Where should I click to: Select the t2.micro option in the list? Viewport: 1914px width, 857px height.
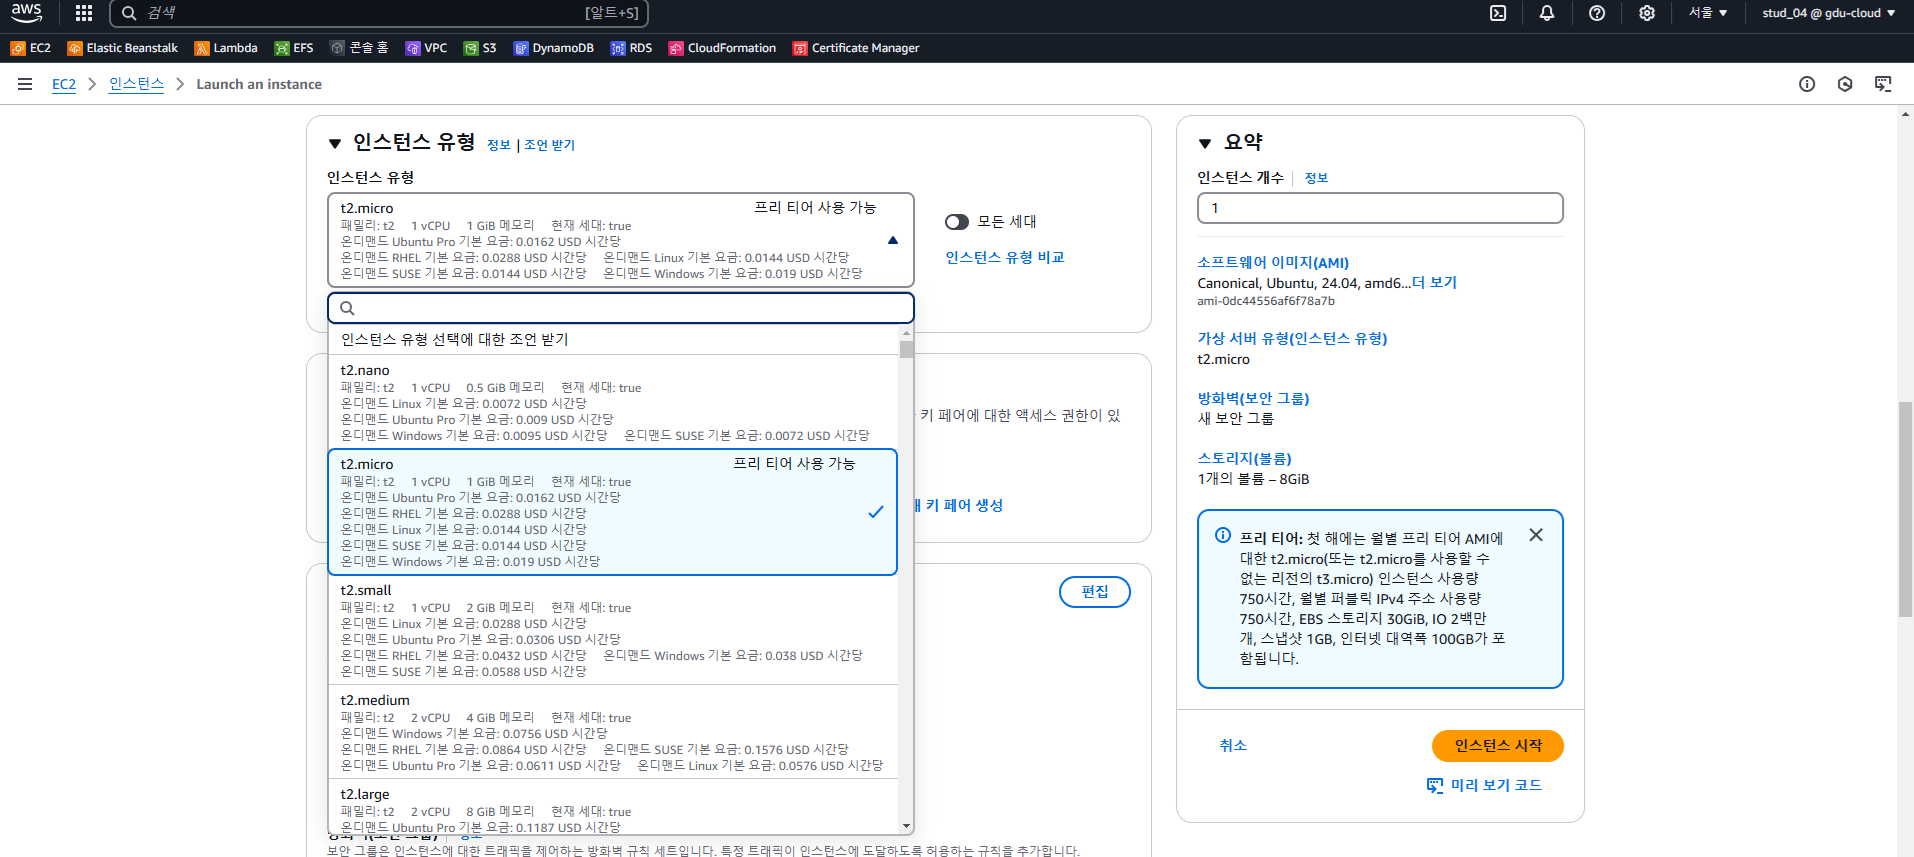[x=613, y=512]
